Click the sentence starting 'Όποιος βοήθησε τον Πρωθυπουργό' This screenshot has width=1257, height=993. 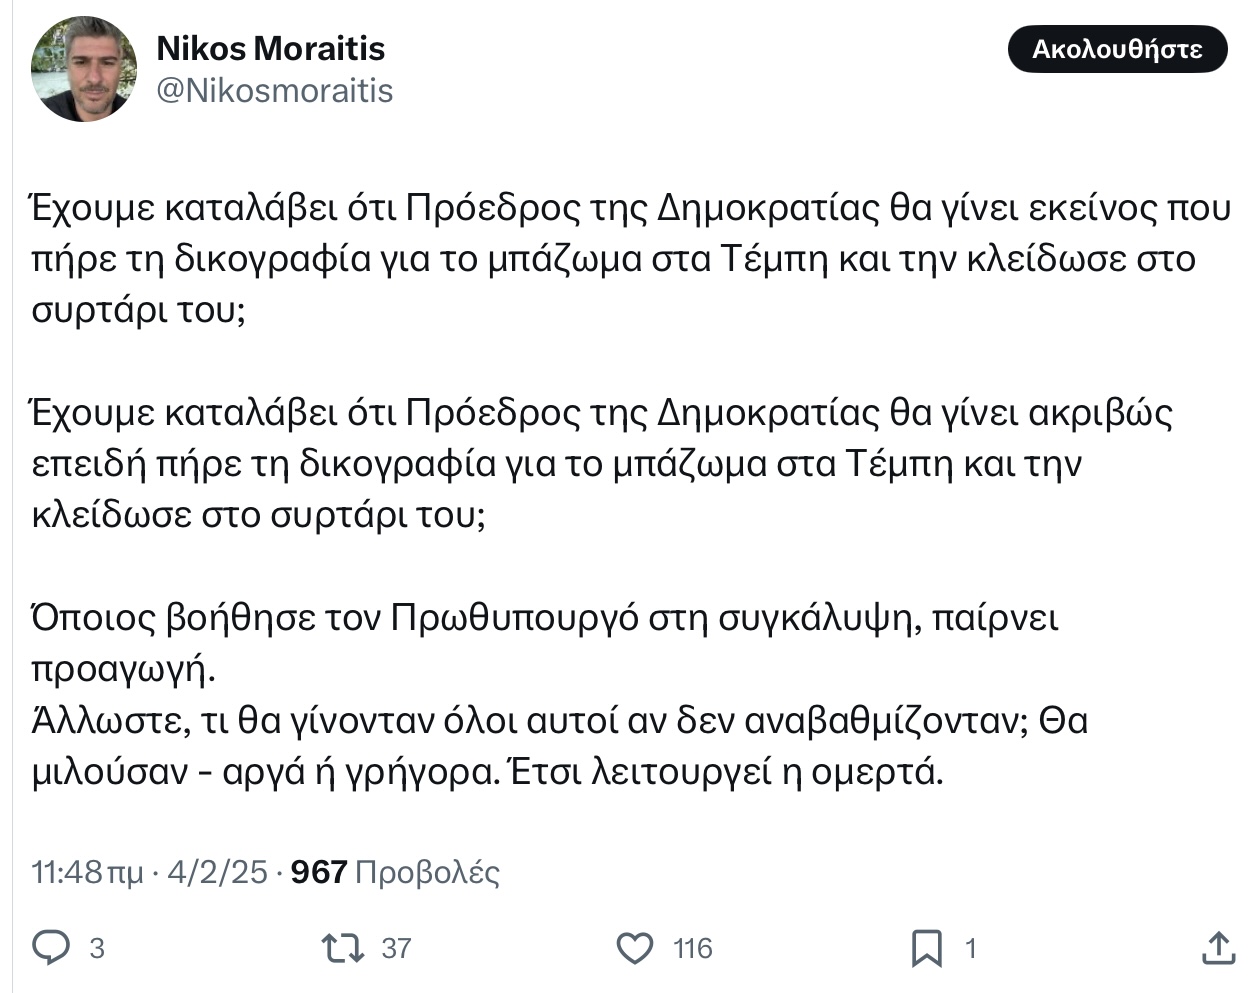545,619
